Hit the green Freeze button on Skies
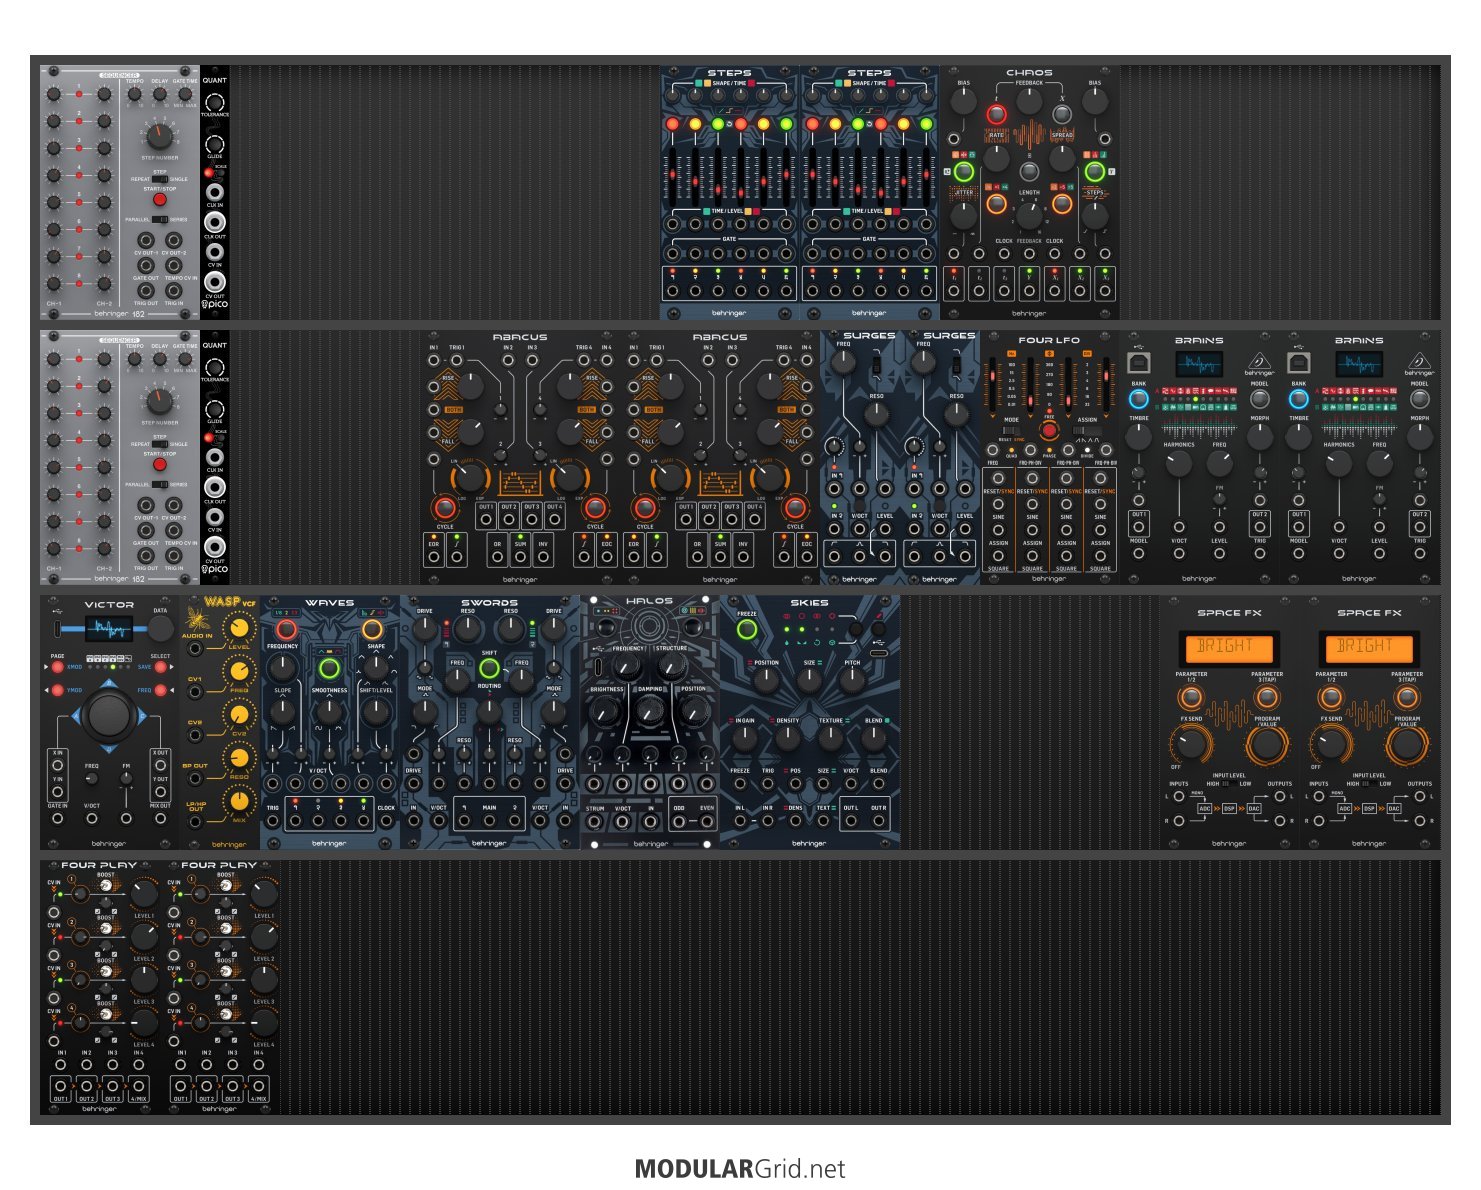Viewport: 1481px width, 1190px height. coord(746,630)
